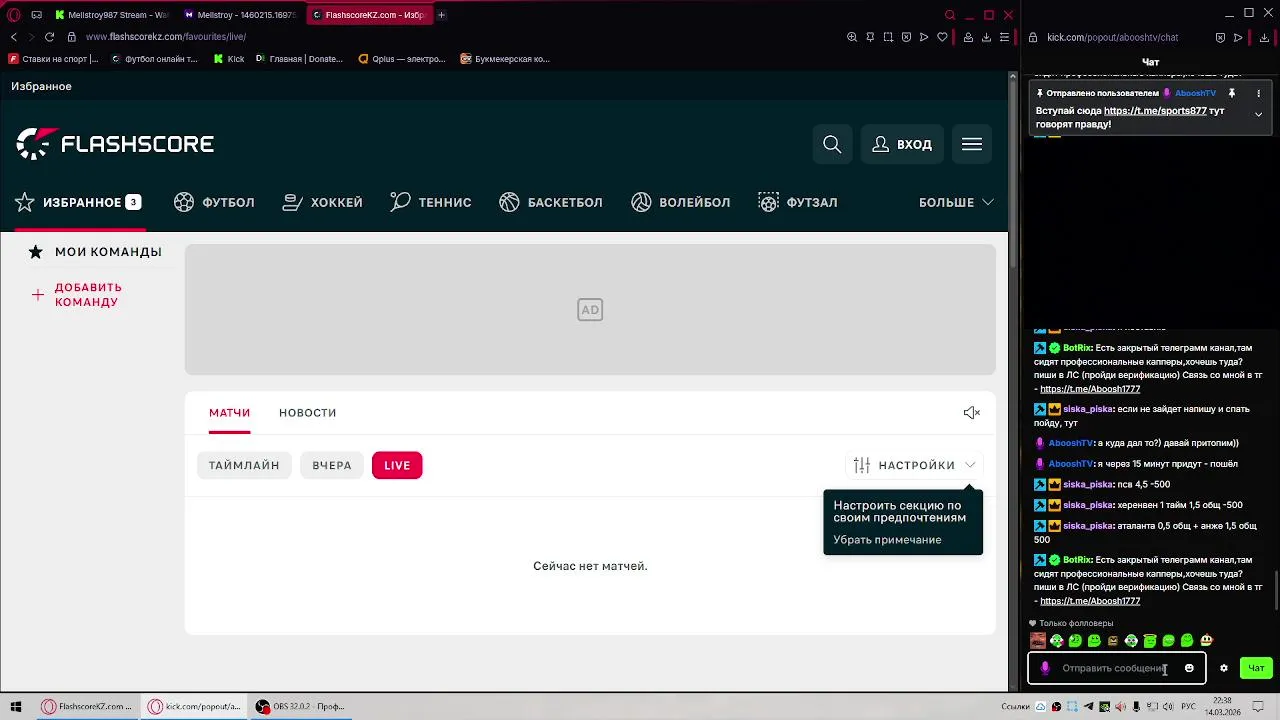
Task: Switch to the Новости tab
Action: coord(308,413)
